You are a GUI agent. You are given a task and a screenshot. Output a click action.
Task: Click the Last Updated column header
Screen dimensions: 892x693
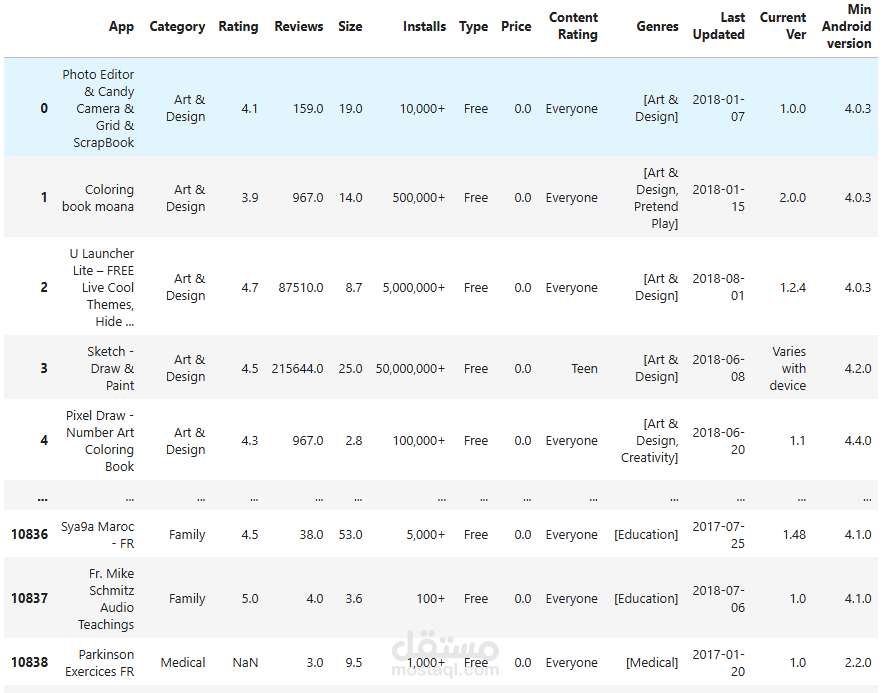tap(718, 26)
